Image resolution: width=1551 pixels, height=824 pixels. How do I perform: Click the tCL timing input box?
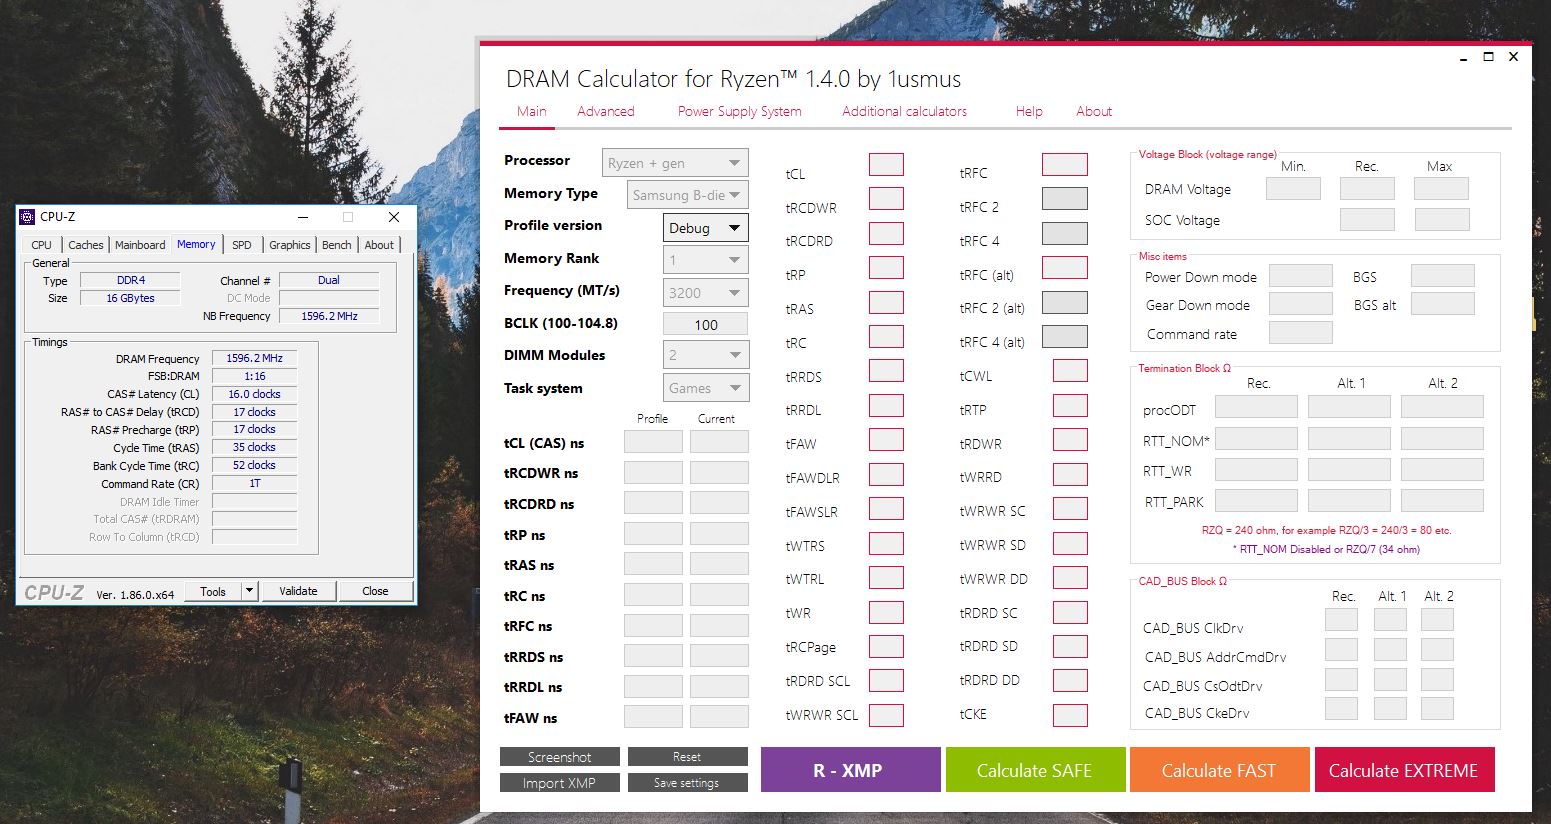pos(886,164)
